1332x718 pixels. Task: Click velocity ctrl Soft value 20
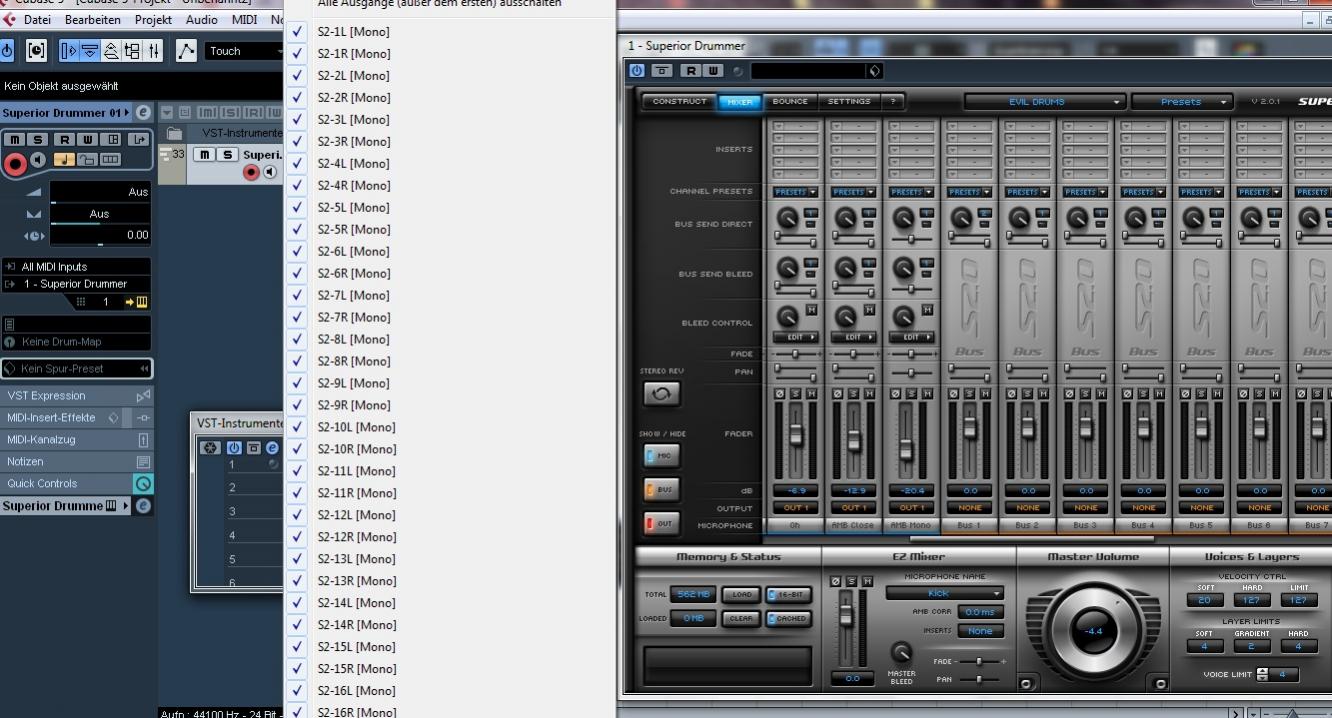click(1204, 600)
